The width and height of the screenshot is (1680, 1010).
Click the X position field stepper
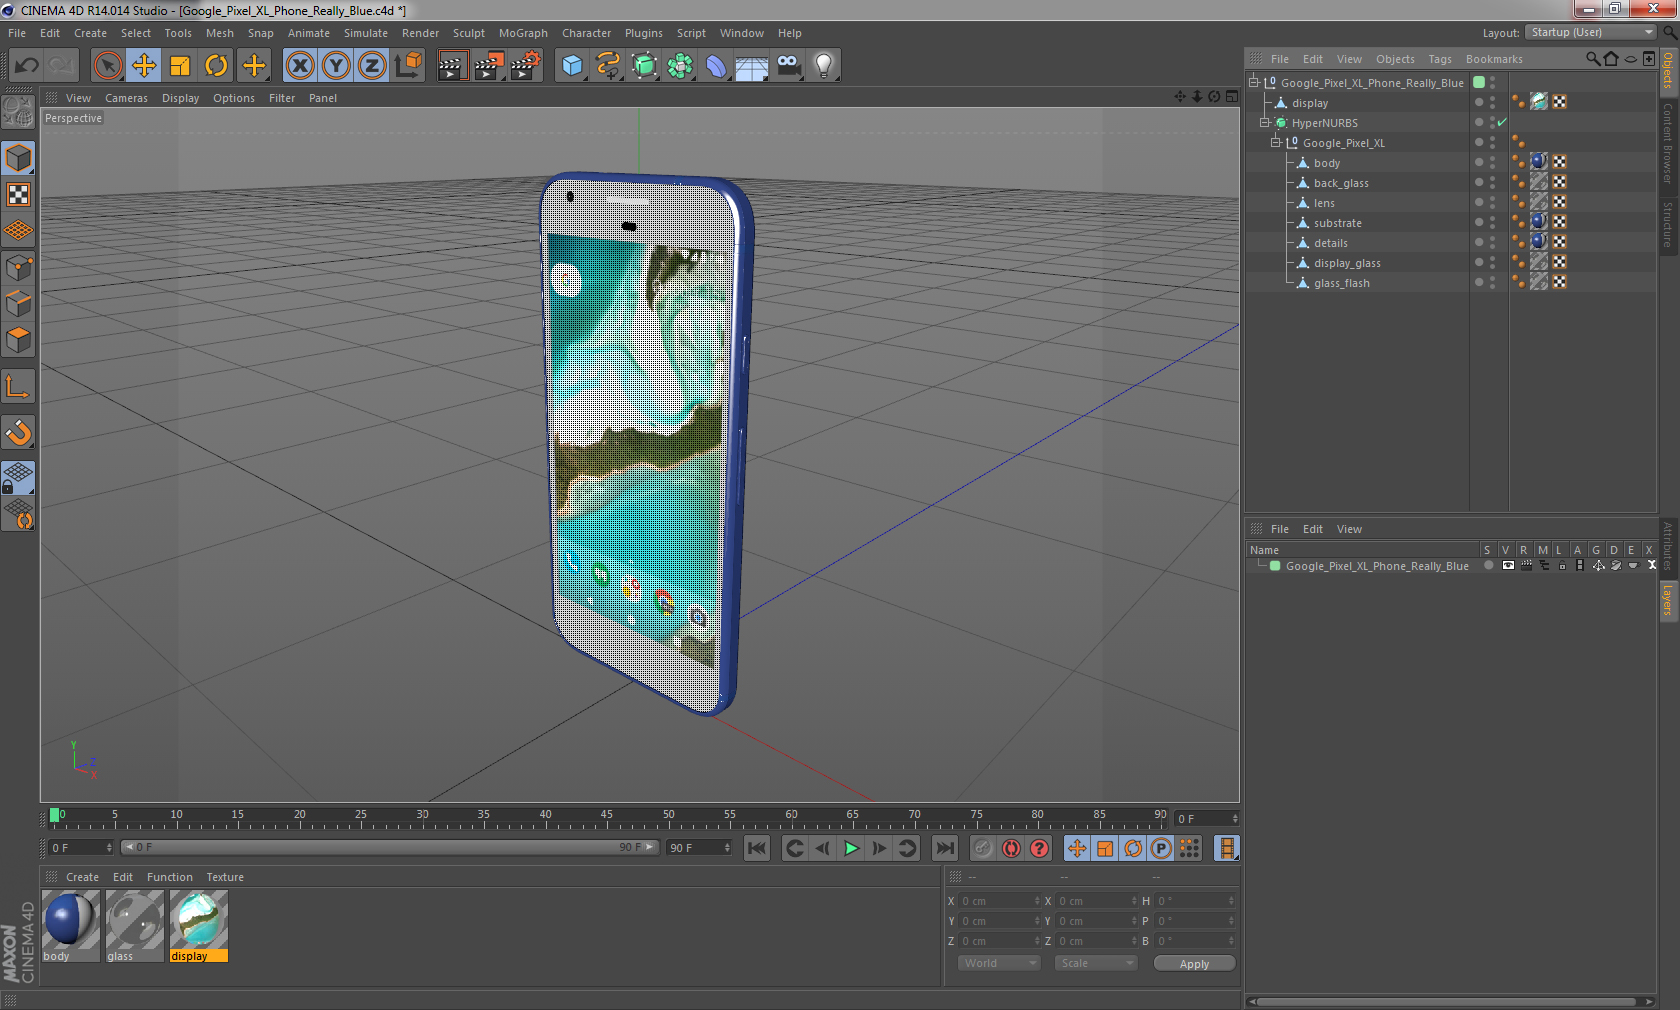pos(1037,901)
